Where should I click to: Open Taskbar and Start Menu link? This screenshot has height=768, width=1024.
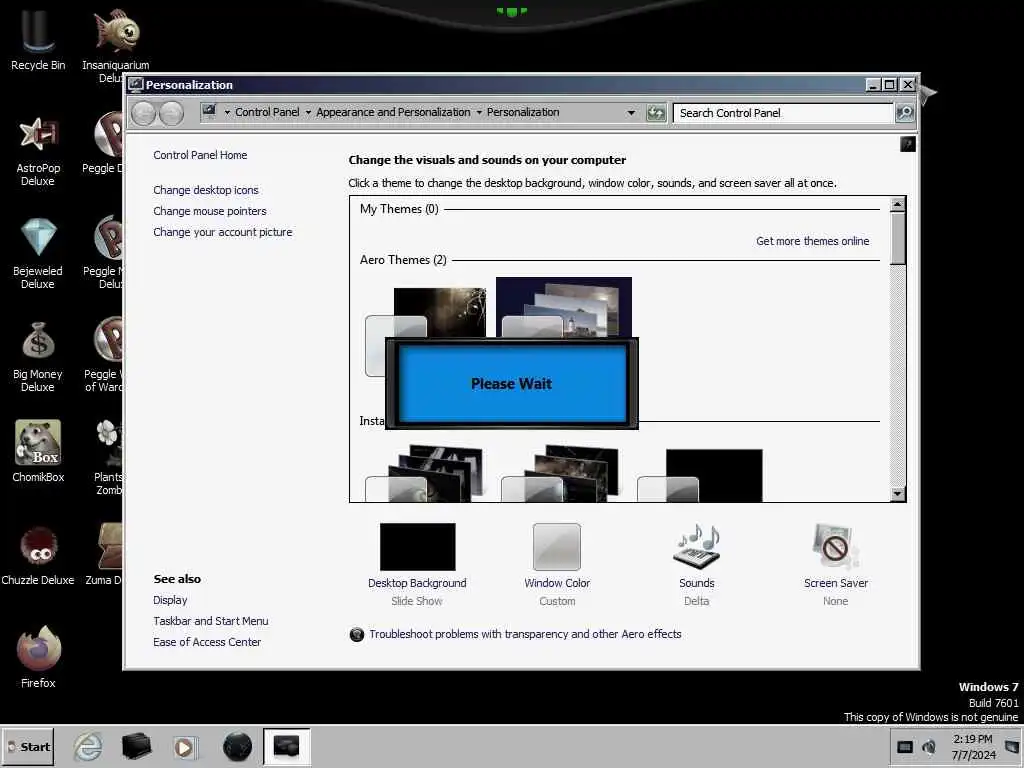(210, 621)
